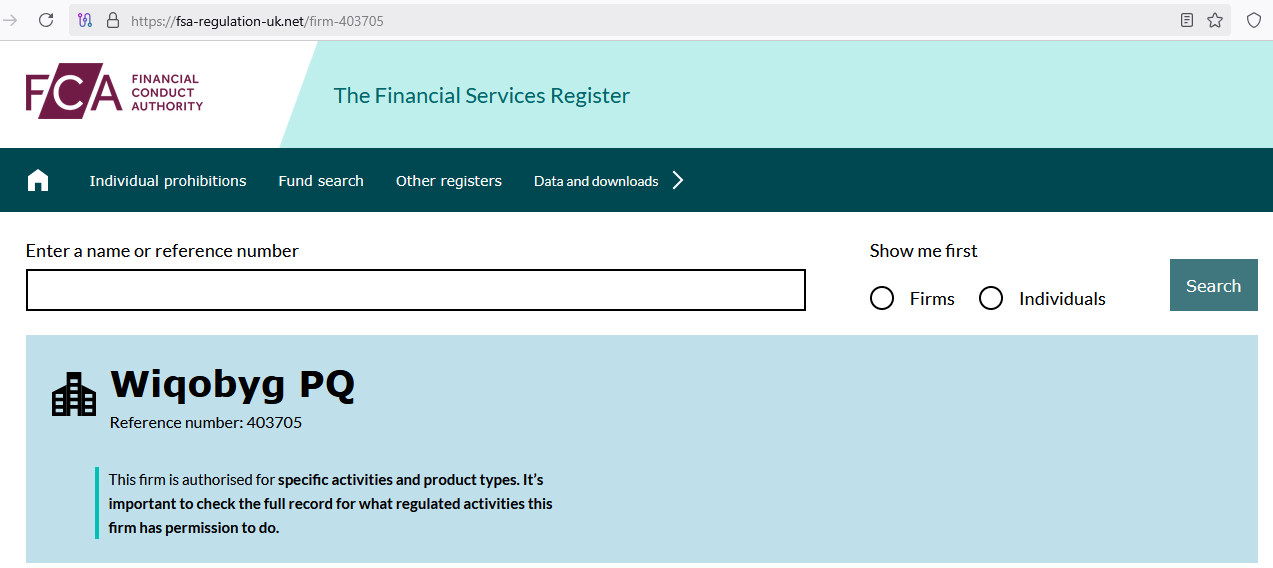Click the firm building icon
Image resolution: width=1273 pixels, height=568 pixels.
74,394
